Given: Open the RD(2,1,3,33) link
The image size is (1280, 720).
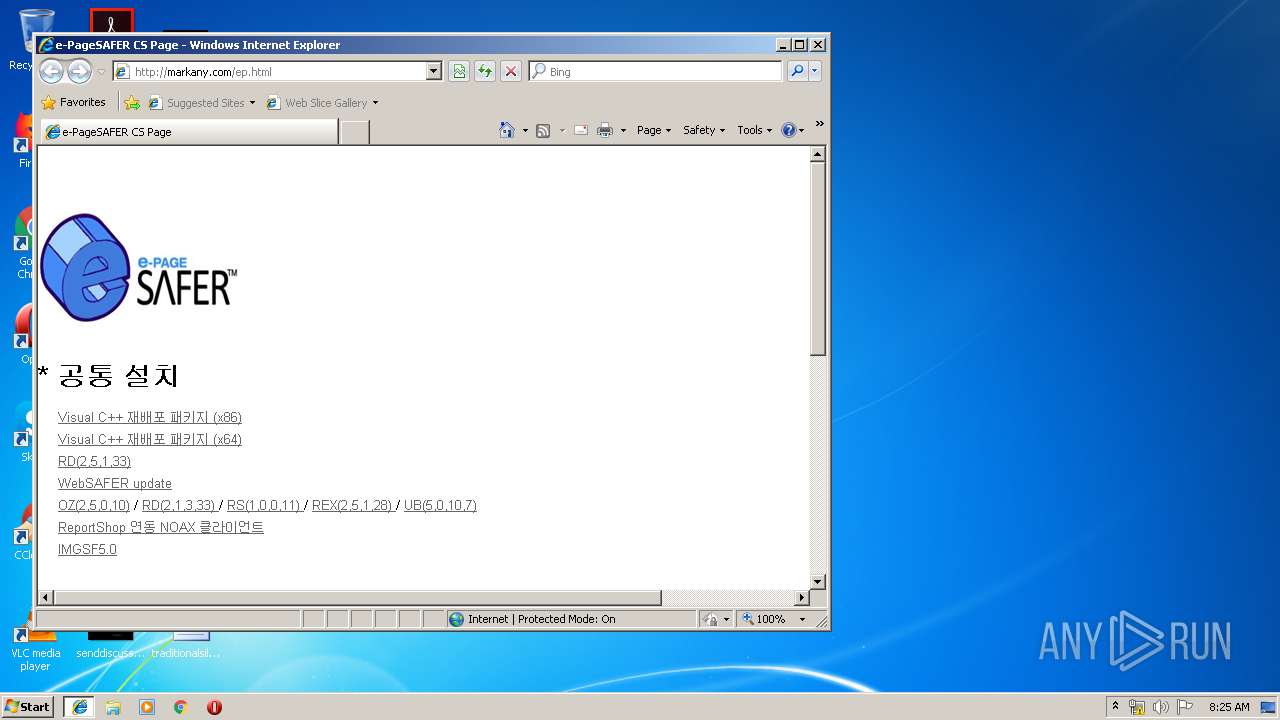Looking at the screenshot, I should (179, 505).
